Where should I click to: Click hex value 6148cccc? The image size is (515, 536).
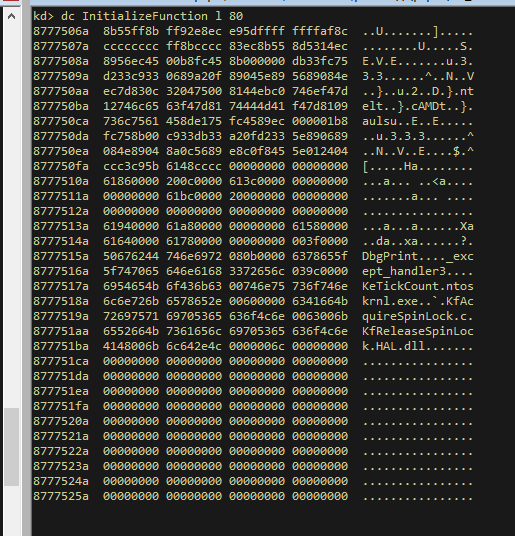coord(194,166)
